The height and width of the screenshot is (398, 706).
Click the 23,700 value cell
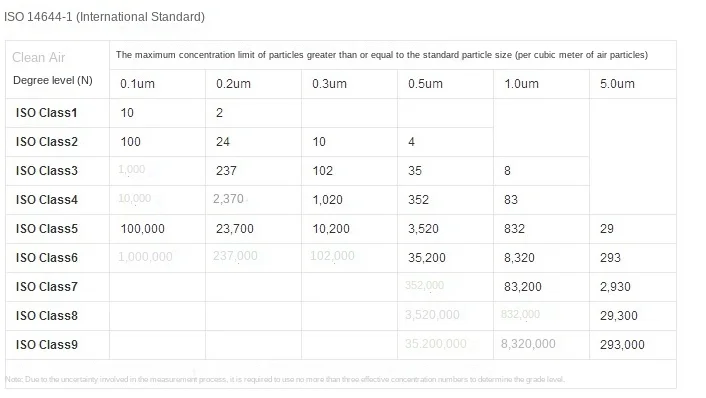click(x=235, y=229)
